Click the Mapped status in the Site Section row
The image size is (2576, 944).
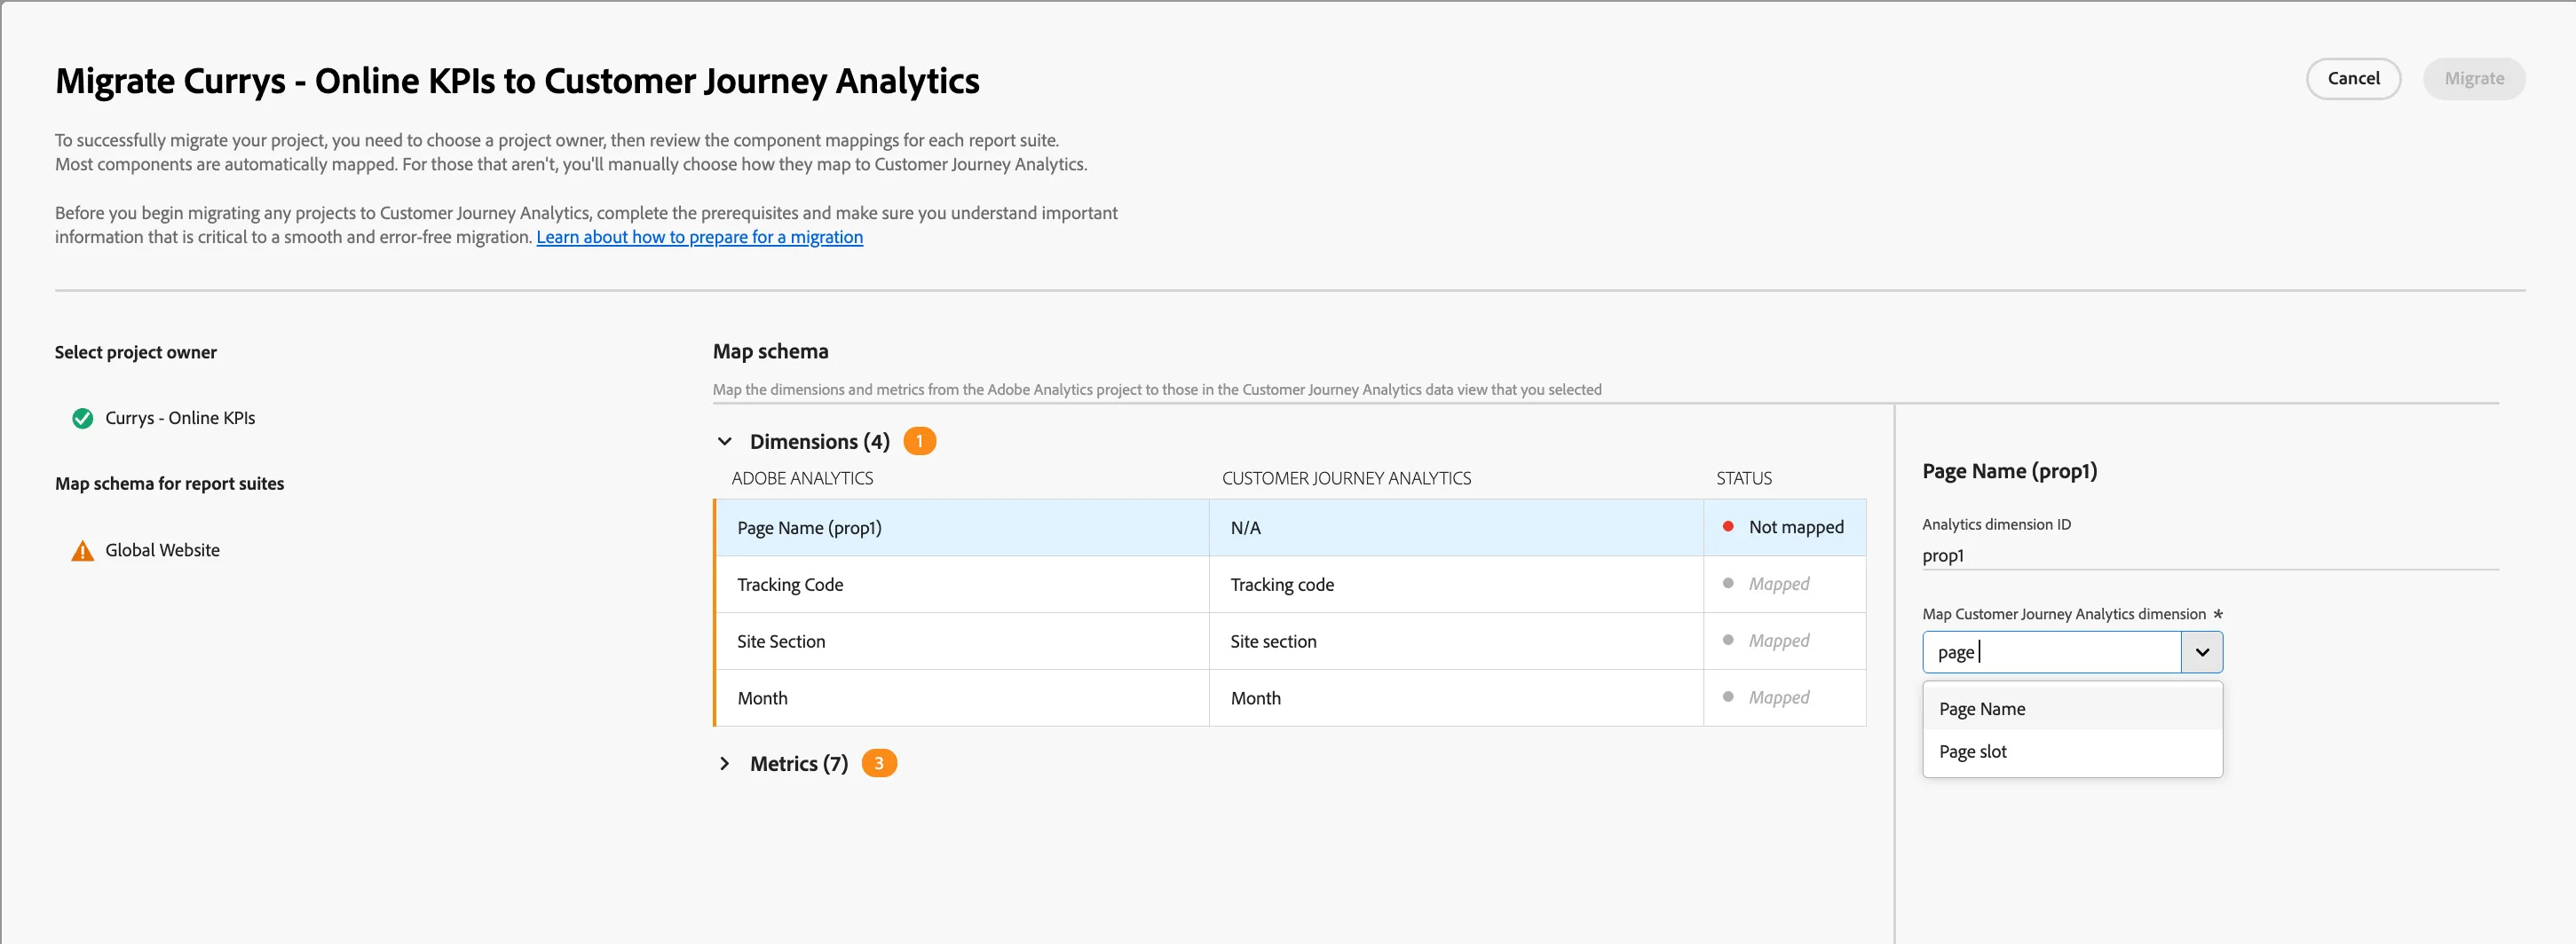(x=1778, y=640)
